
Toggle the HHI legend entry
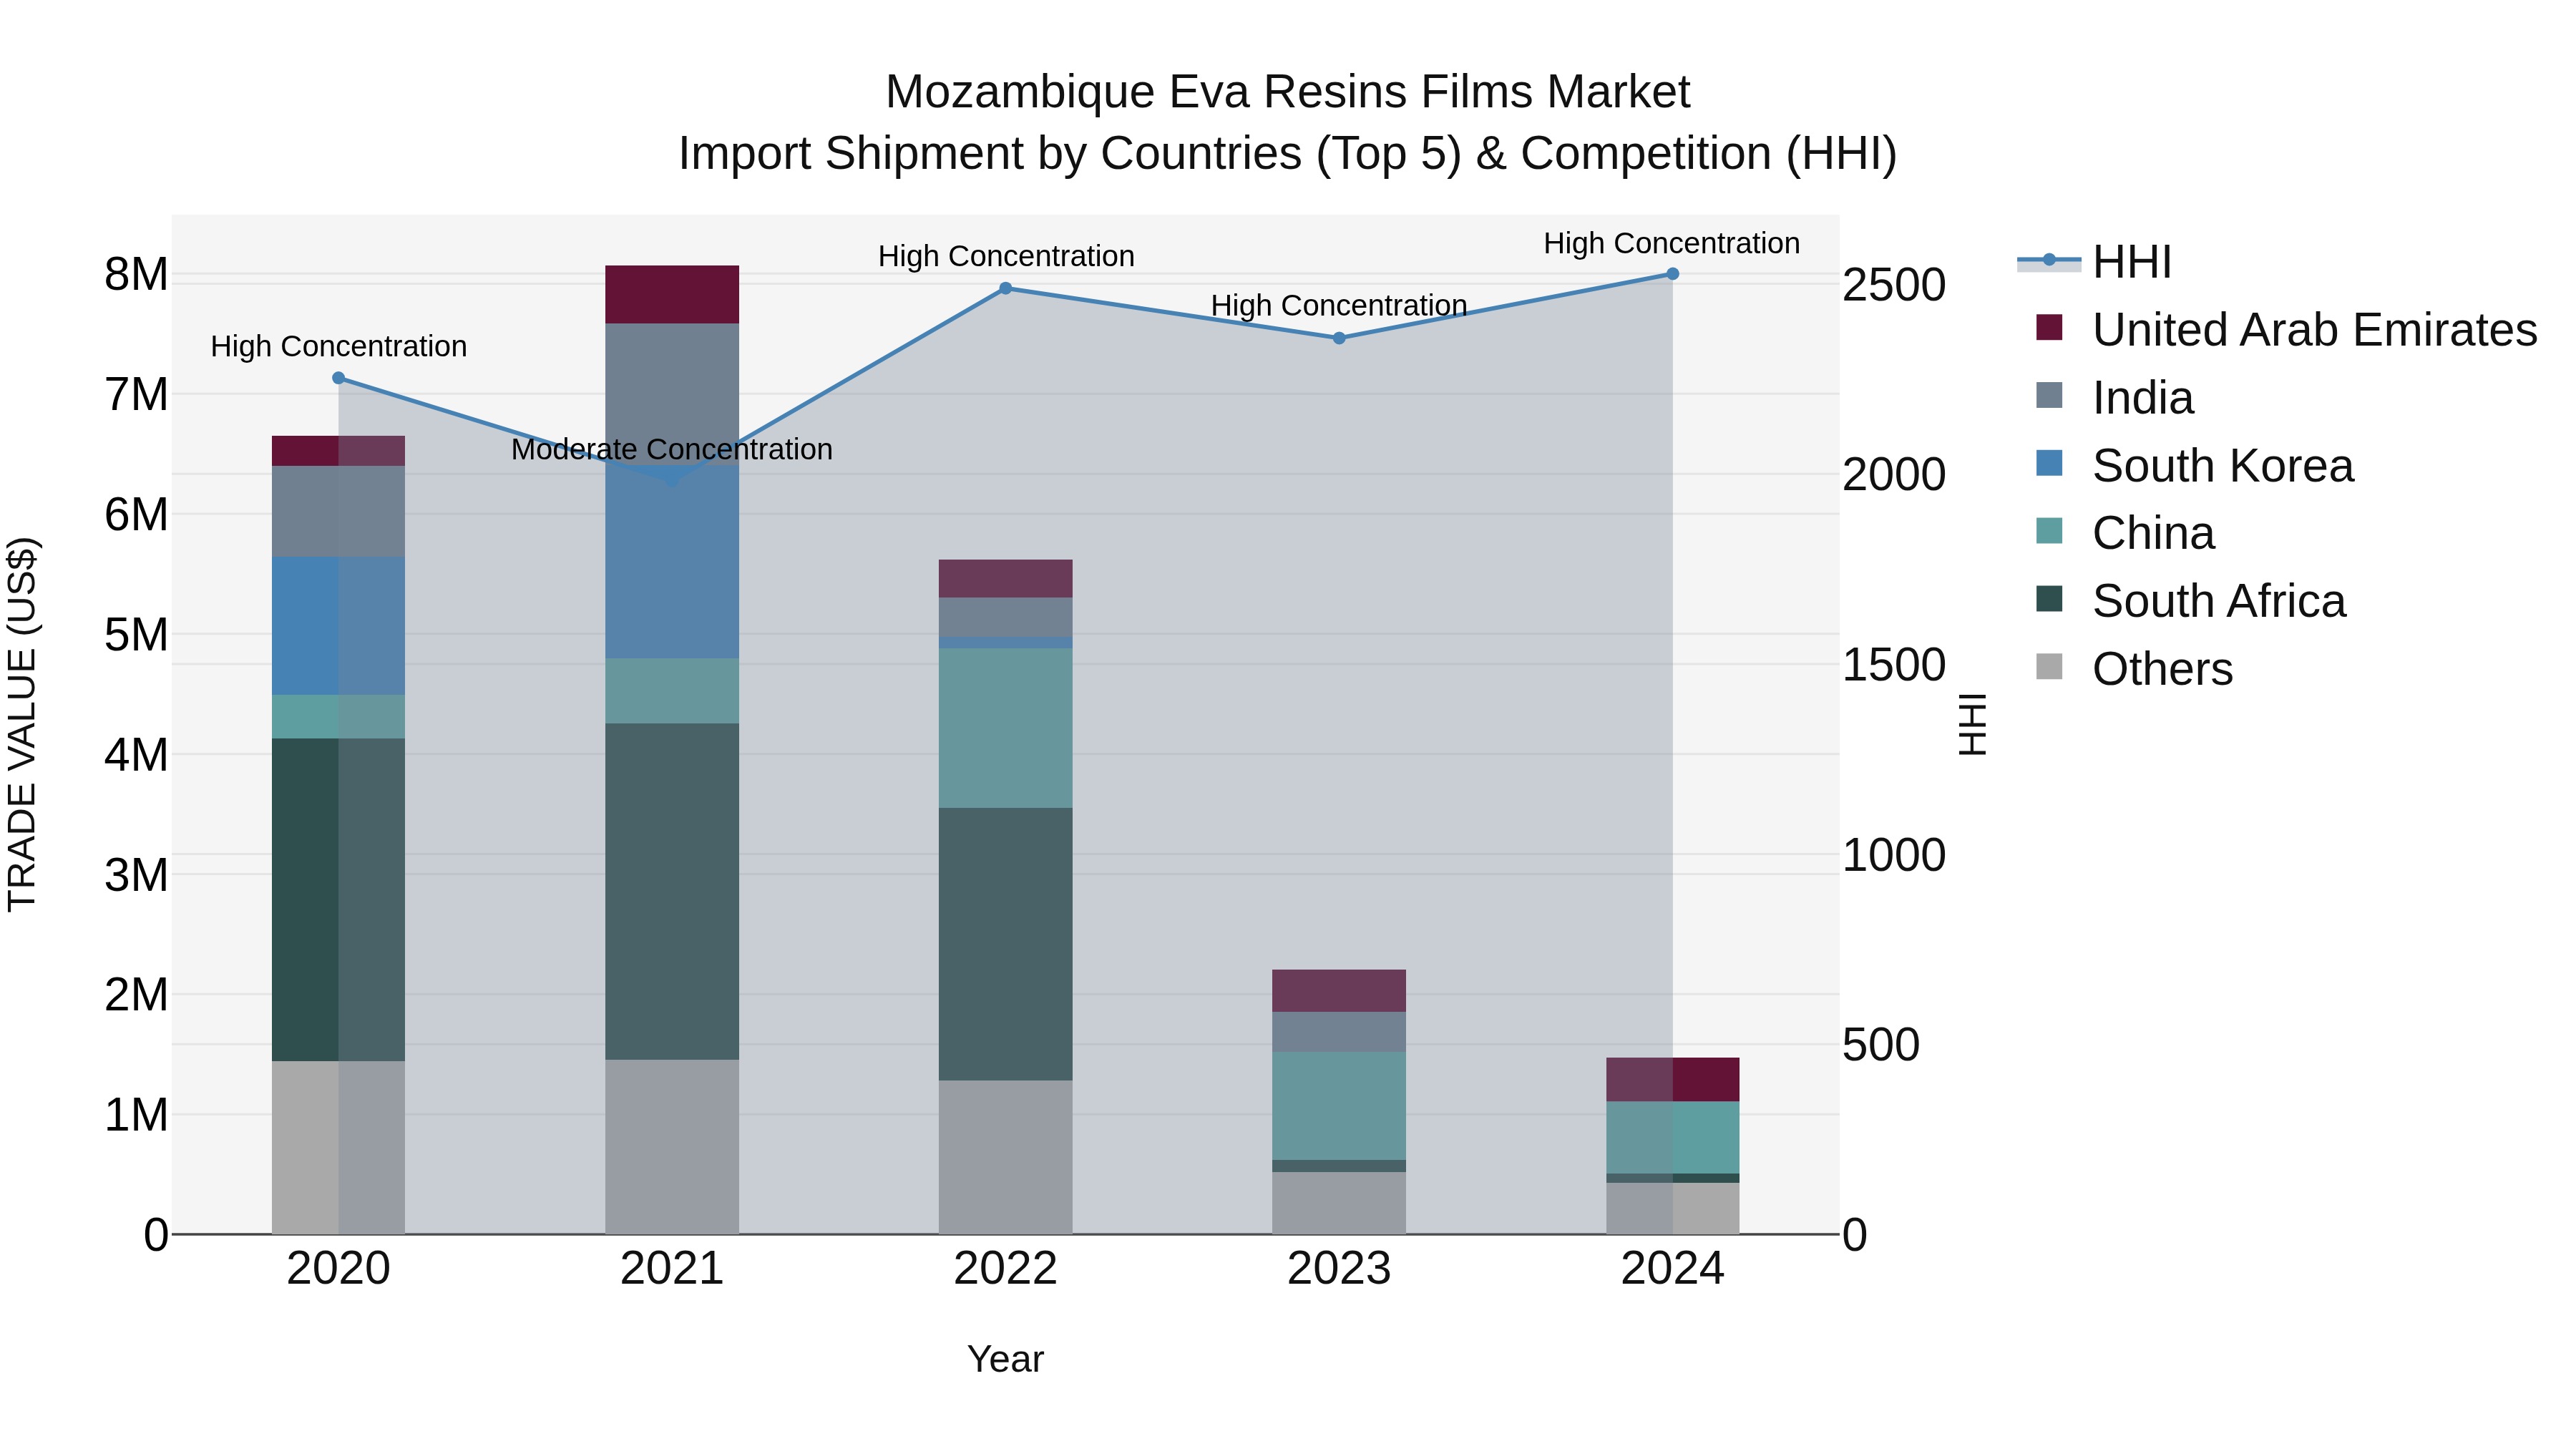(2095, 262)
